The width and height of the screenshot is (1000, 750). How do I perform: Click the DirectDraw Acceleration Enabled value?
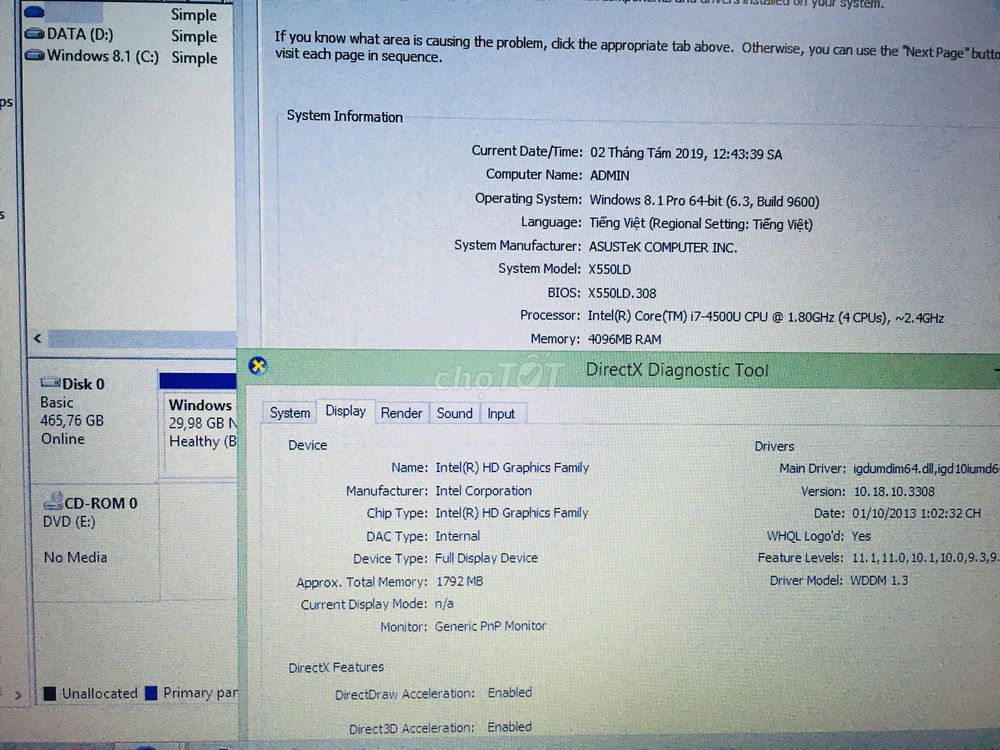click(x=509, y=693)
